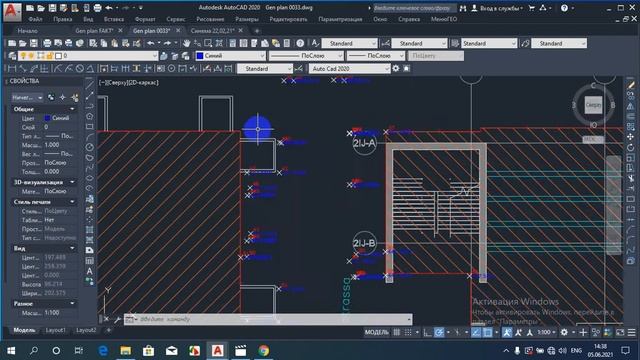Image resolution: width=640 pixels, height=360 pixels.
Task: Toggle layer 0 on/off lightbulb
Action: (23, 56)
